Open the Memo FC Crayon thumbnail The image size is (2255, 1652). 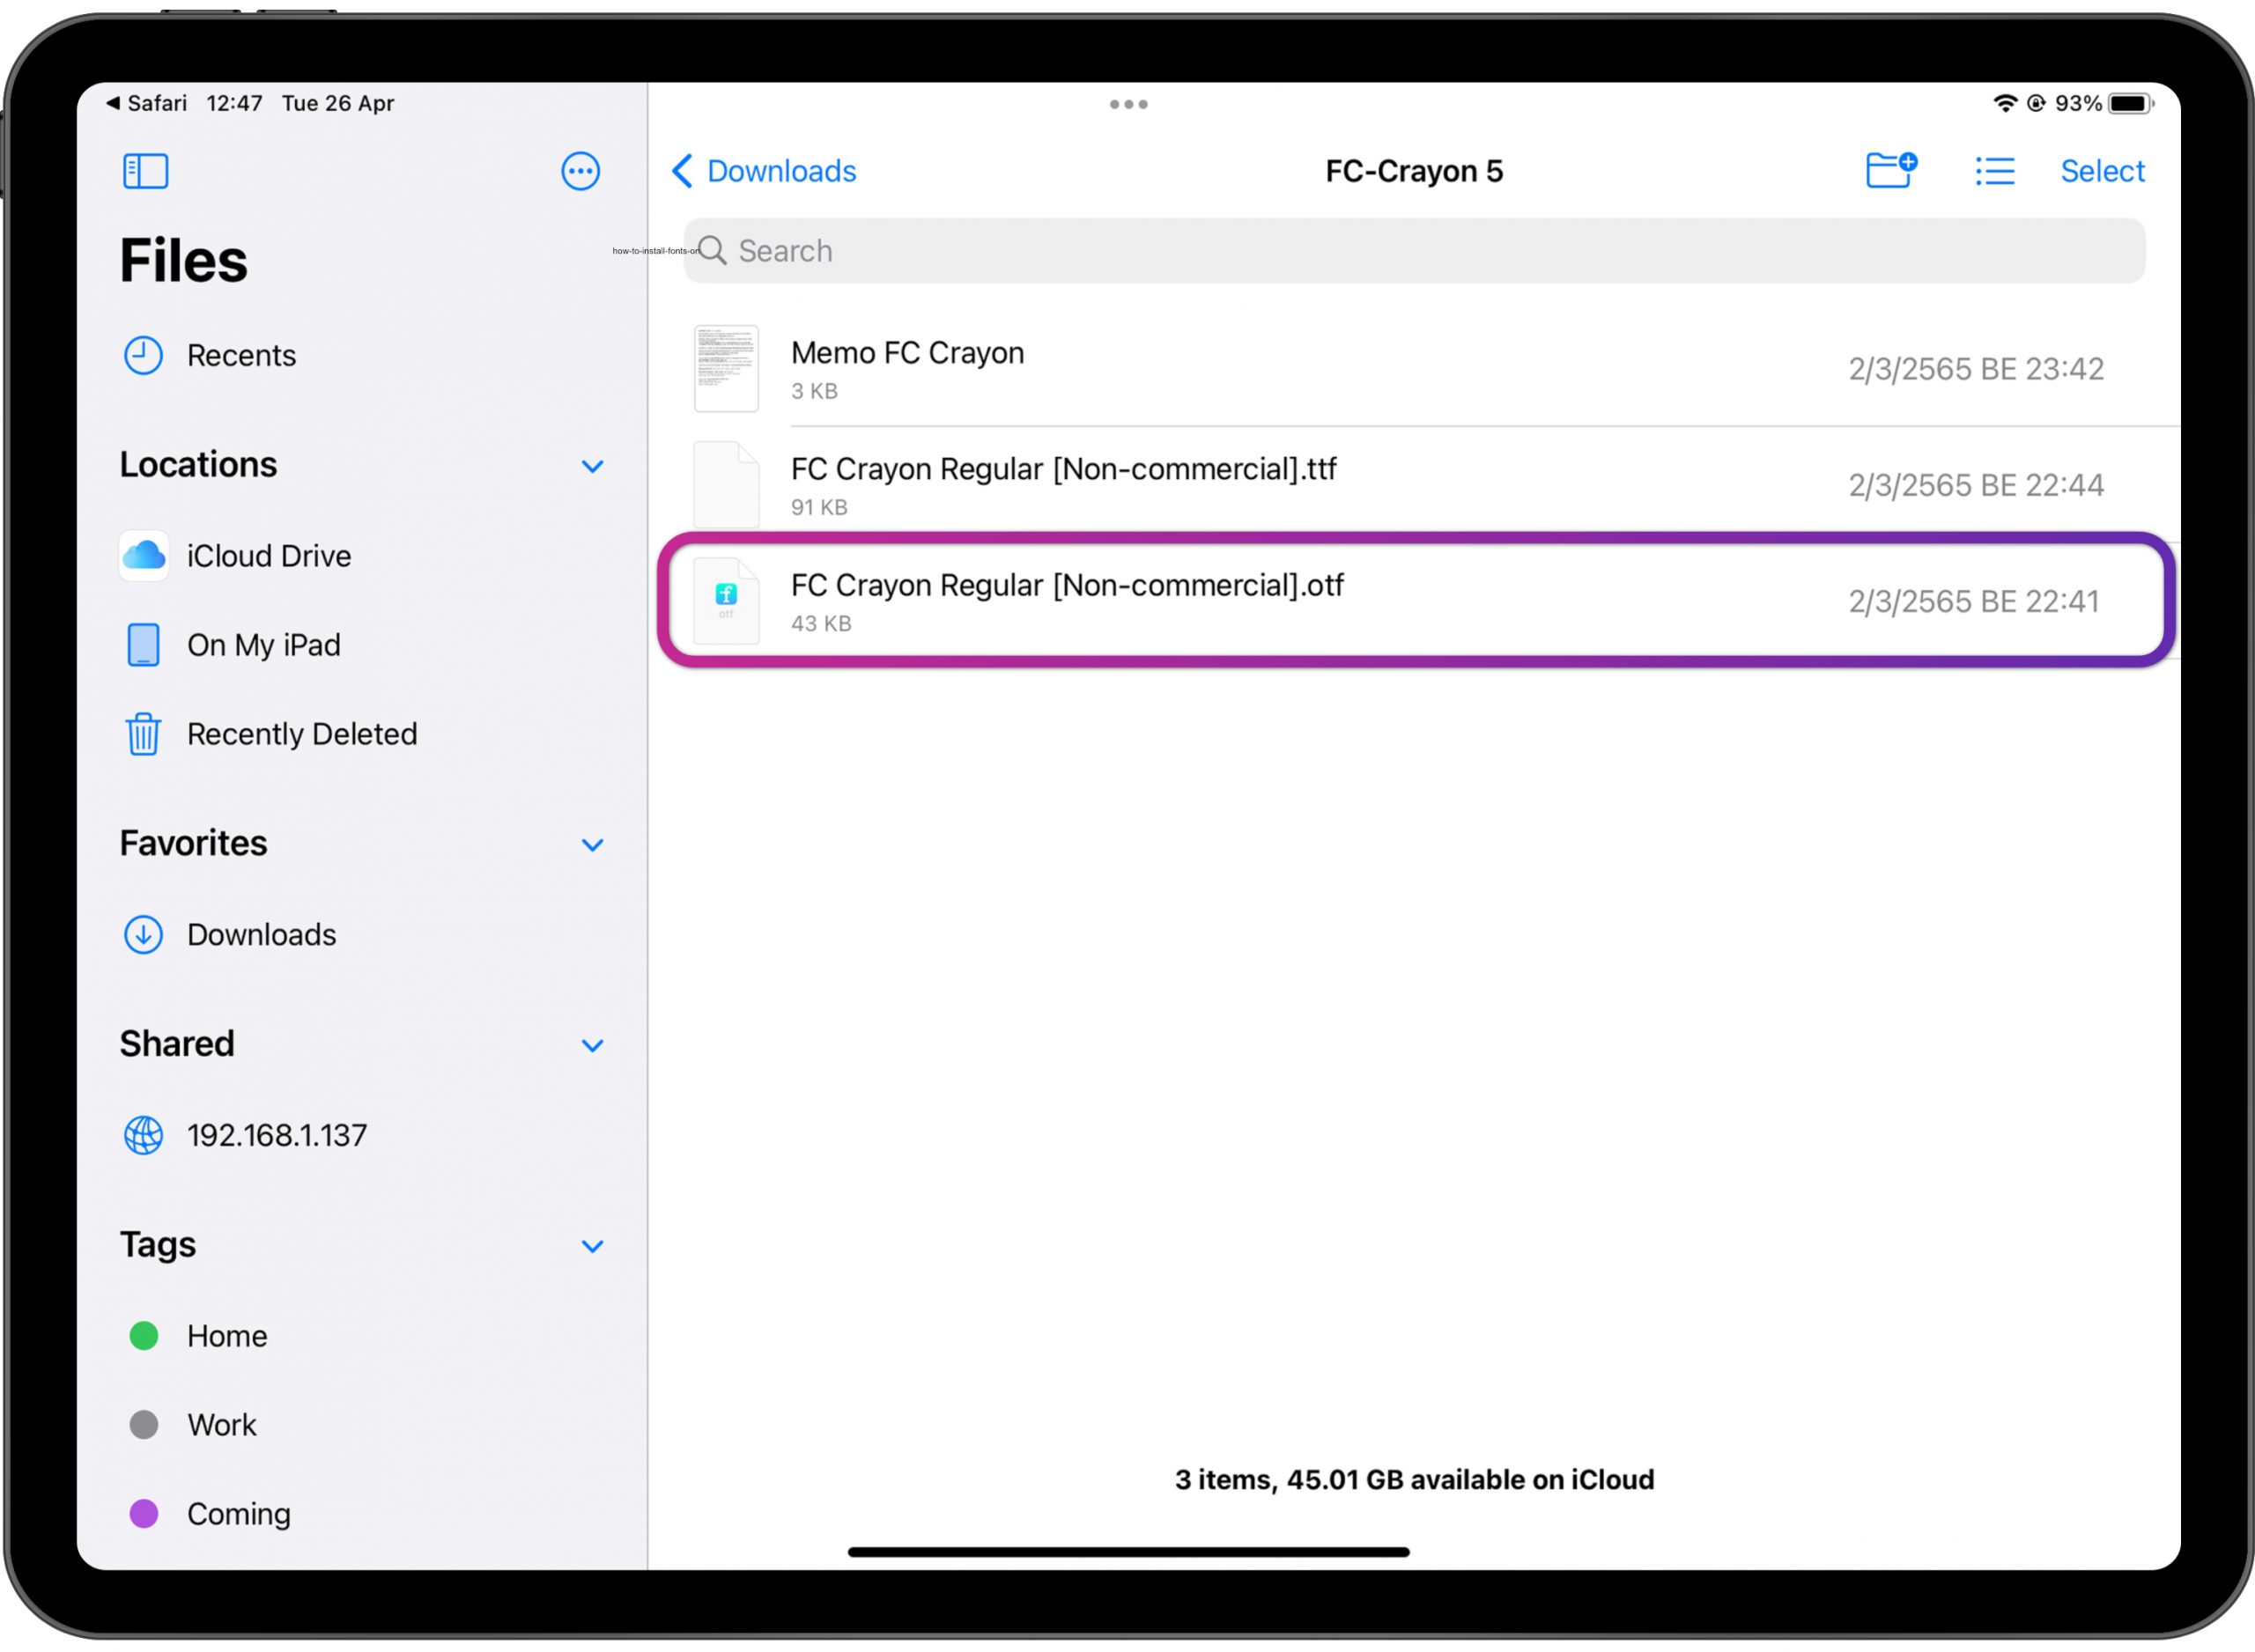click(x=726, y=368)
